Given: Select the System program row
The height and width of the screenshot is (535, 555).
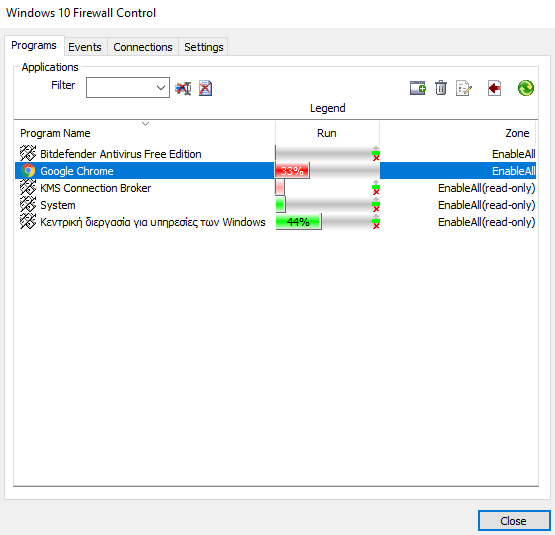Looking at the screenshot, I should point(275,205).
